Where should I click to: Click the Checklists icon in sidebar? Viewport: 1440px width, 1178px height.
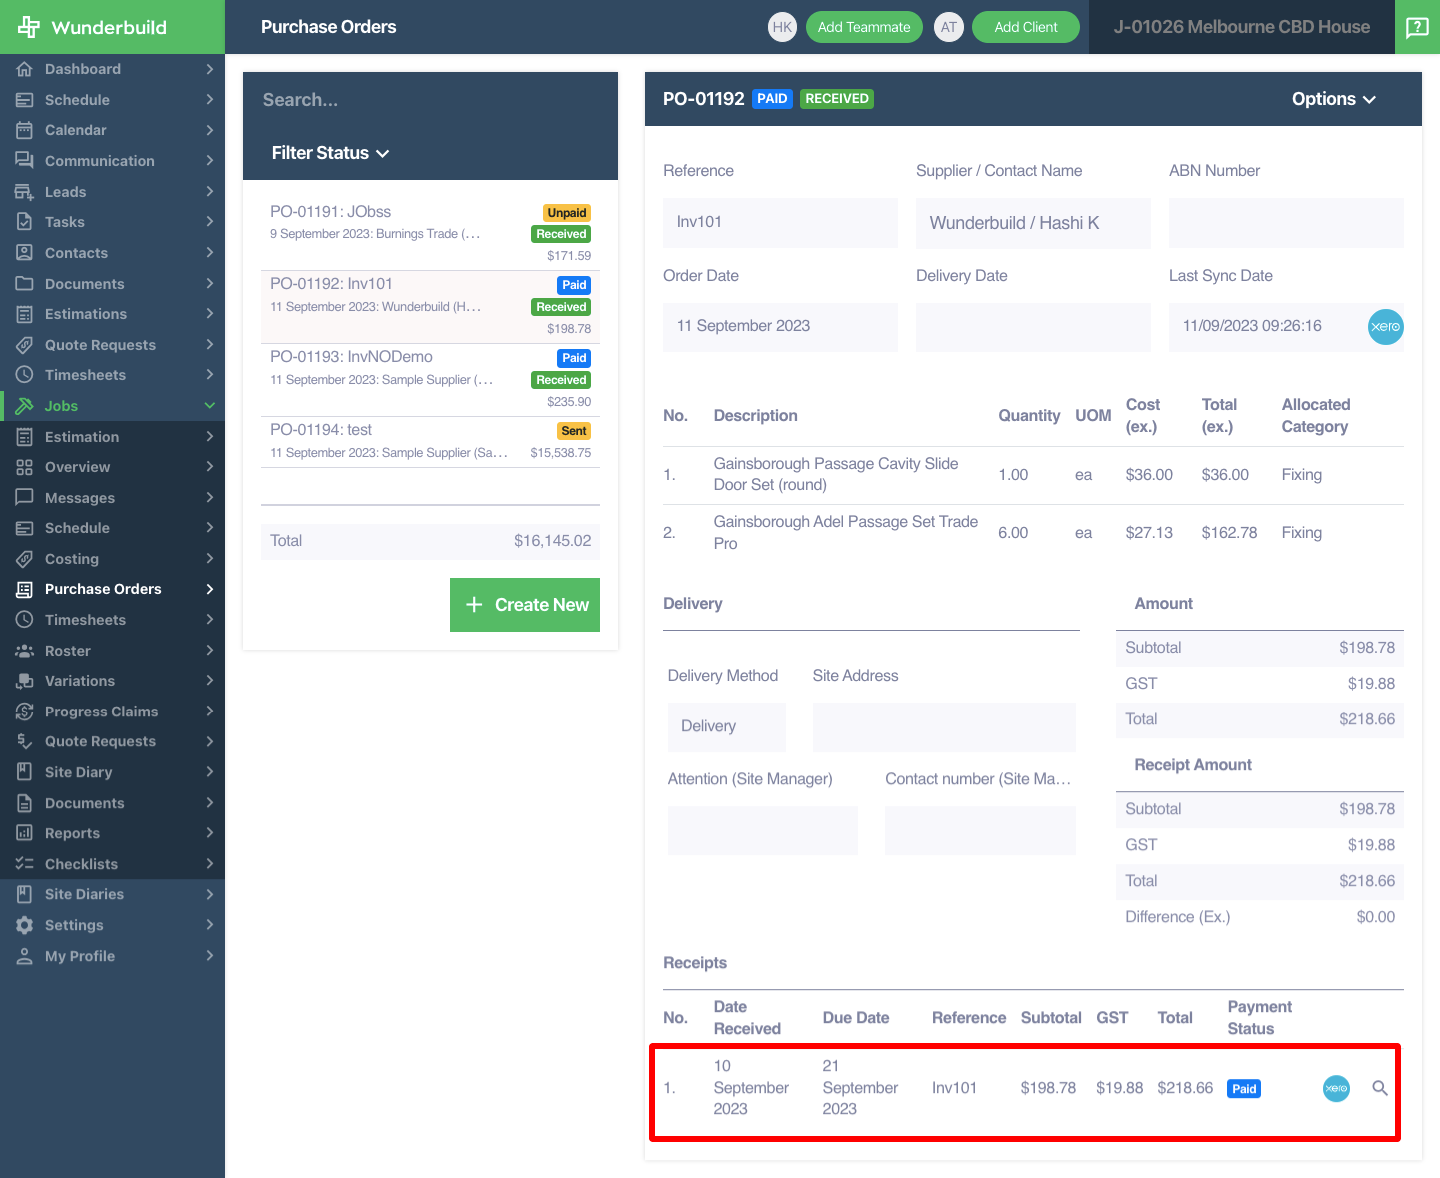click(25, 864)
